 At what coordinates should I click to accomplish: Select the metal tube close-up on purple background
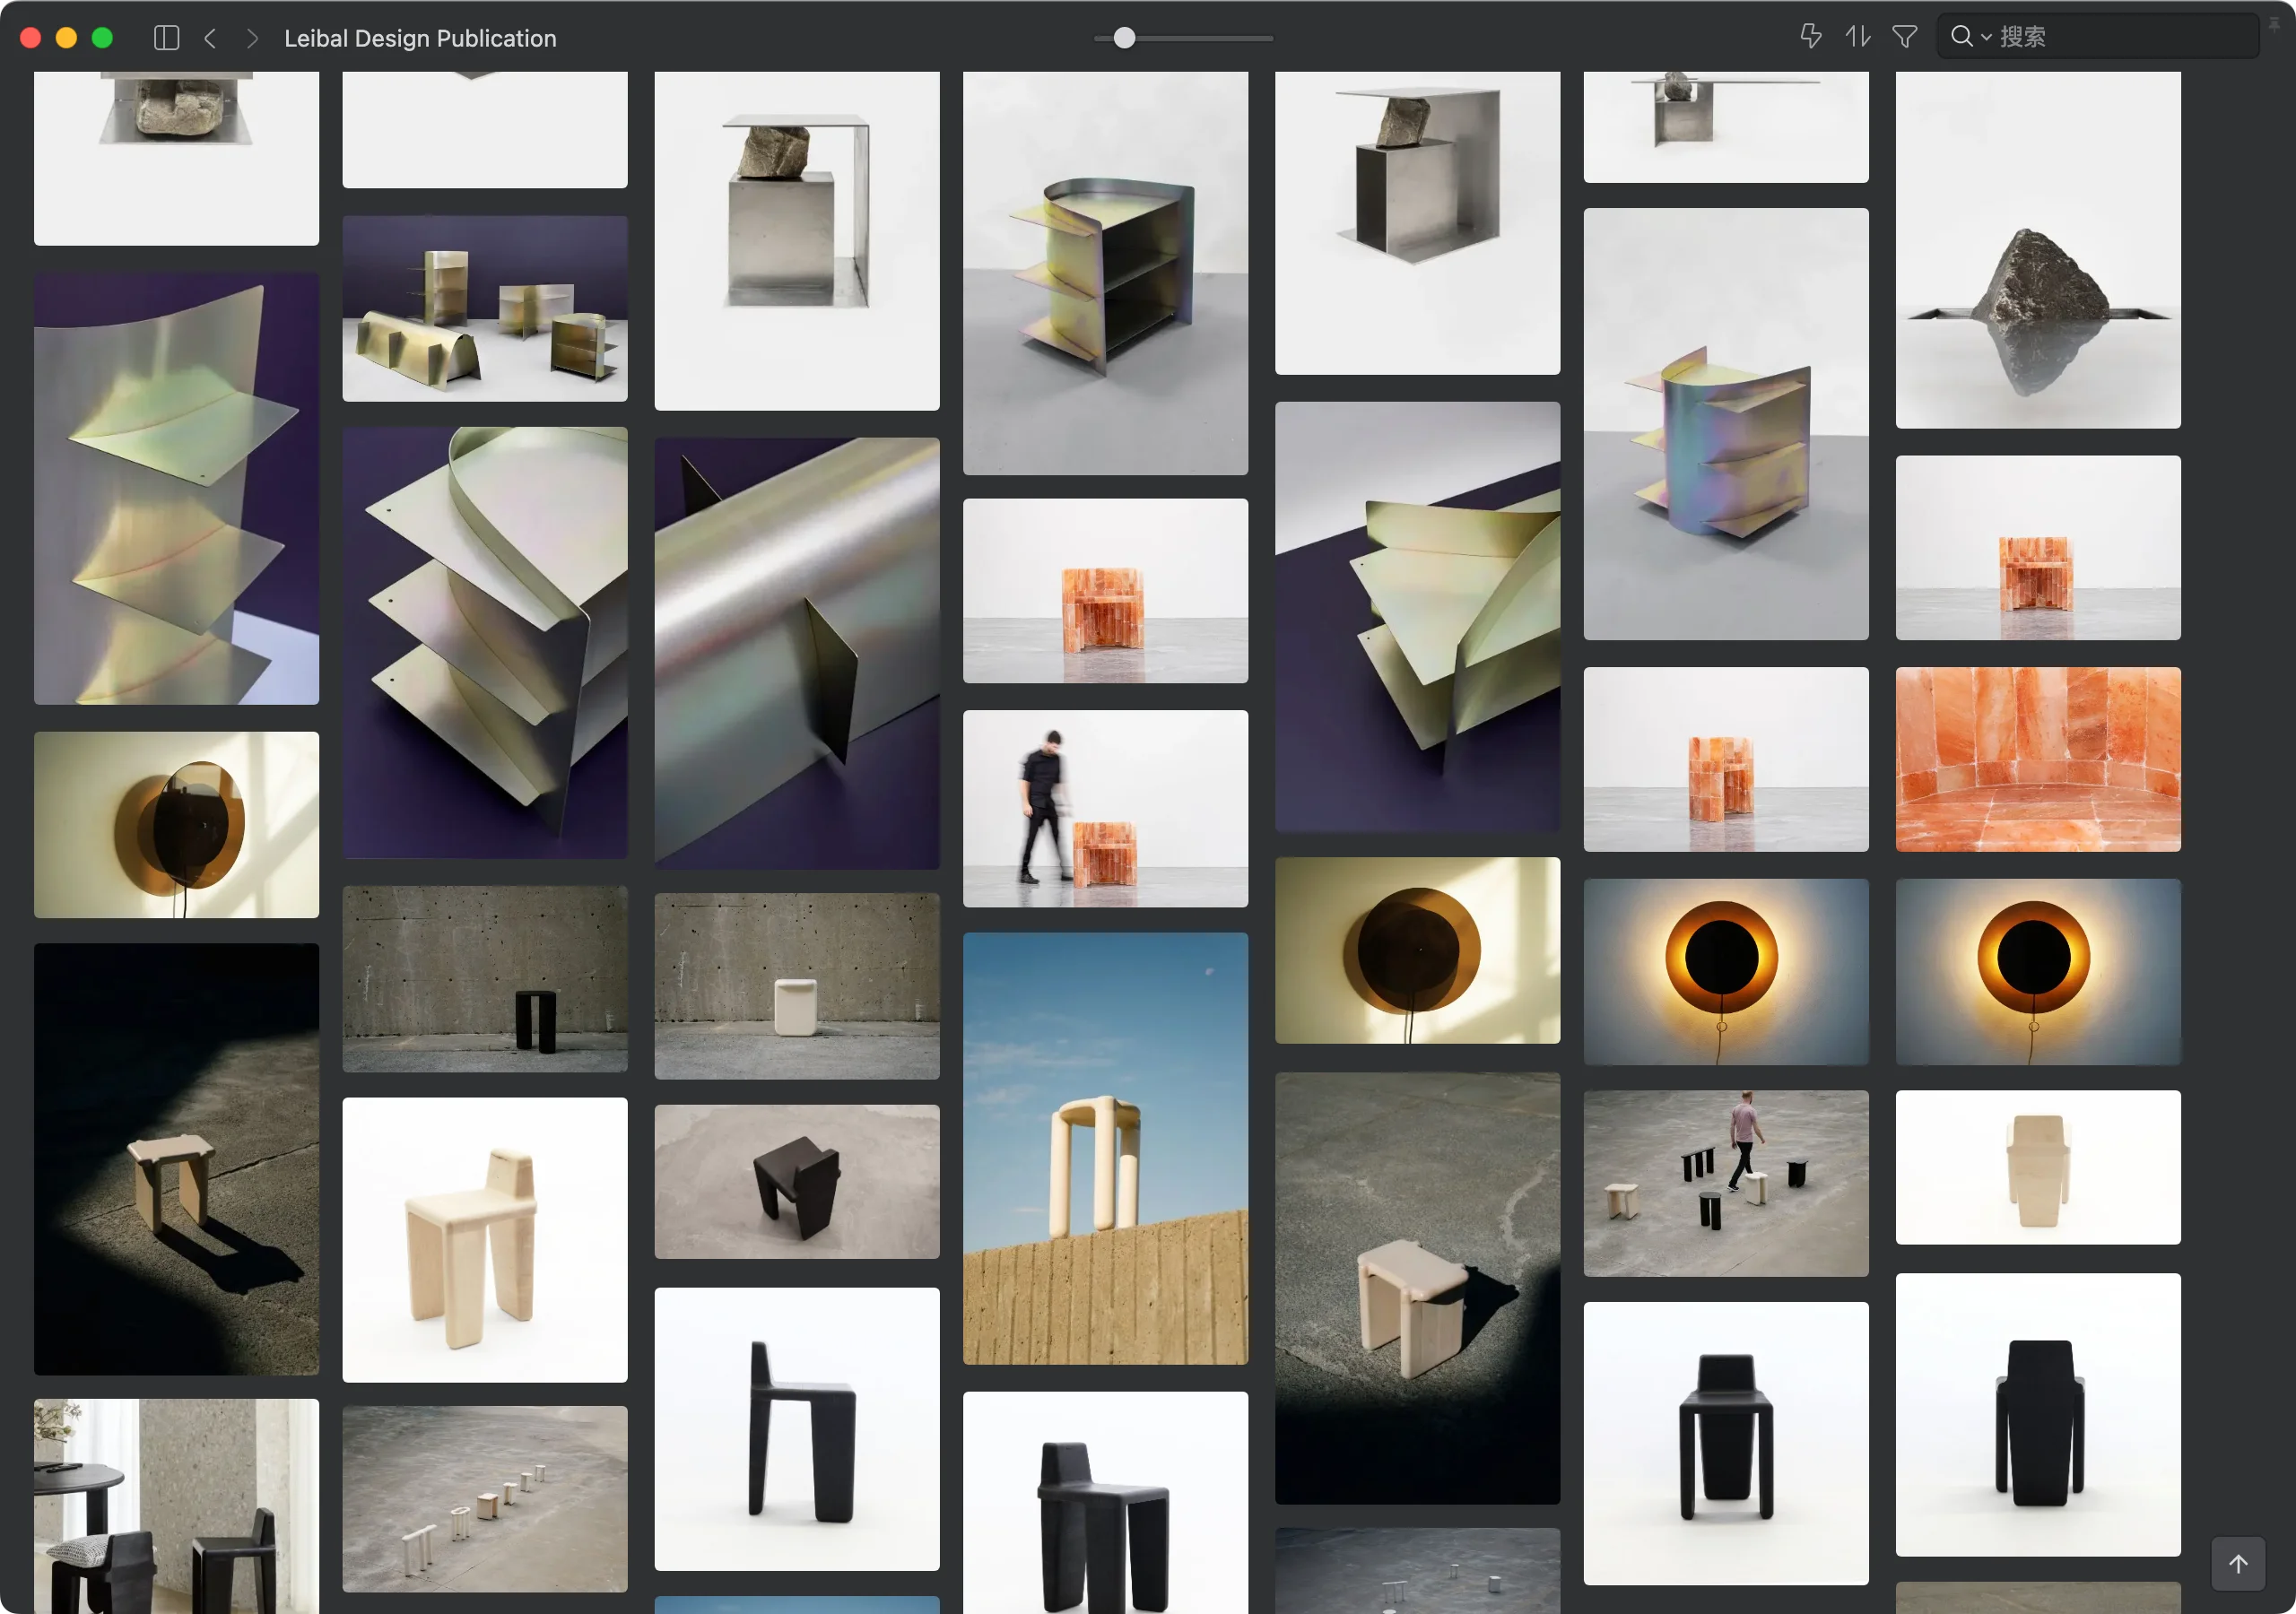(797, 653)
